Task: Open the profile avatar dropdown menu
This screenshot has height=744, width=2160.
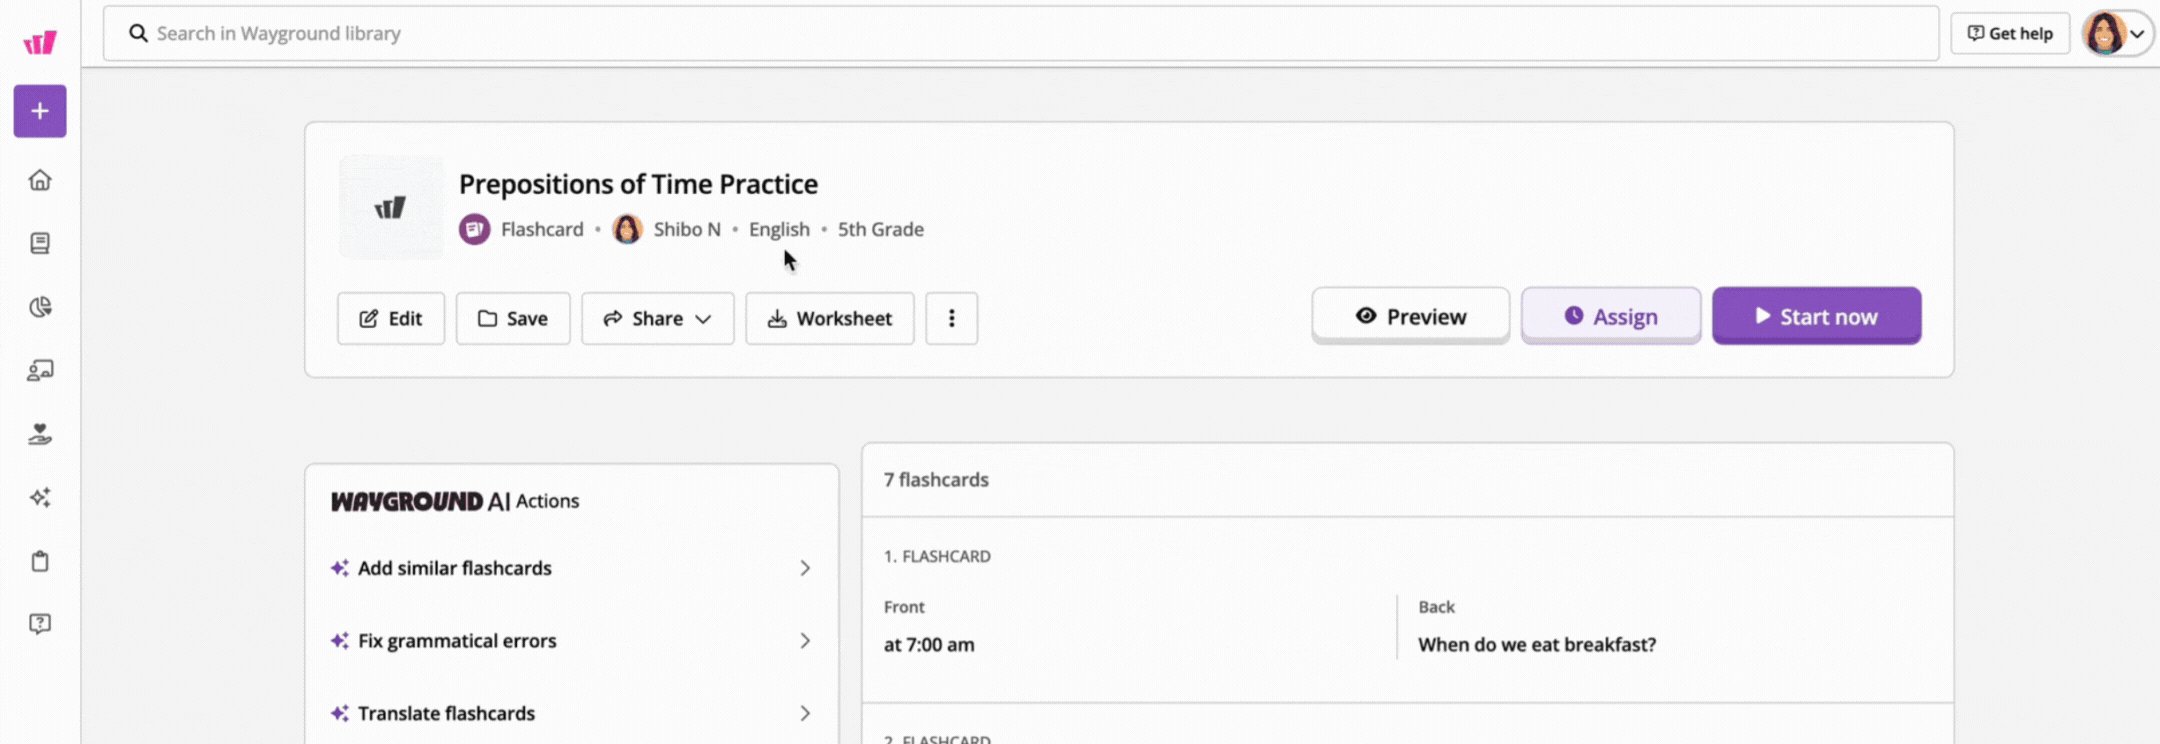Action: click(2115, 33)
